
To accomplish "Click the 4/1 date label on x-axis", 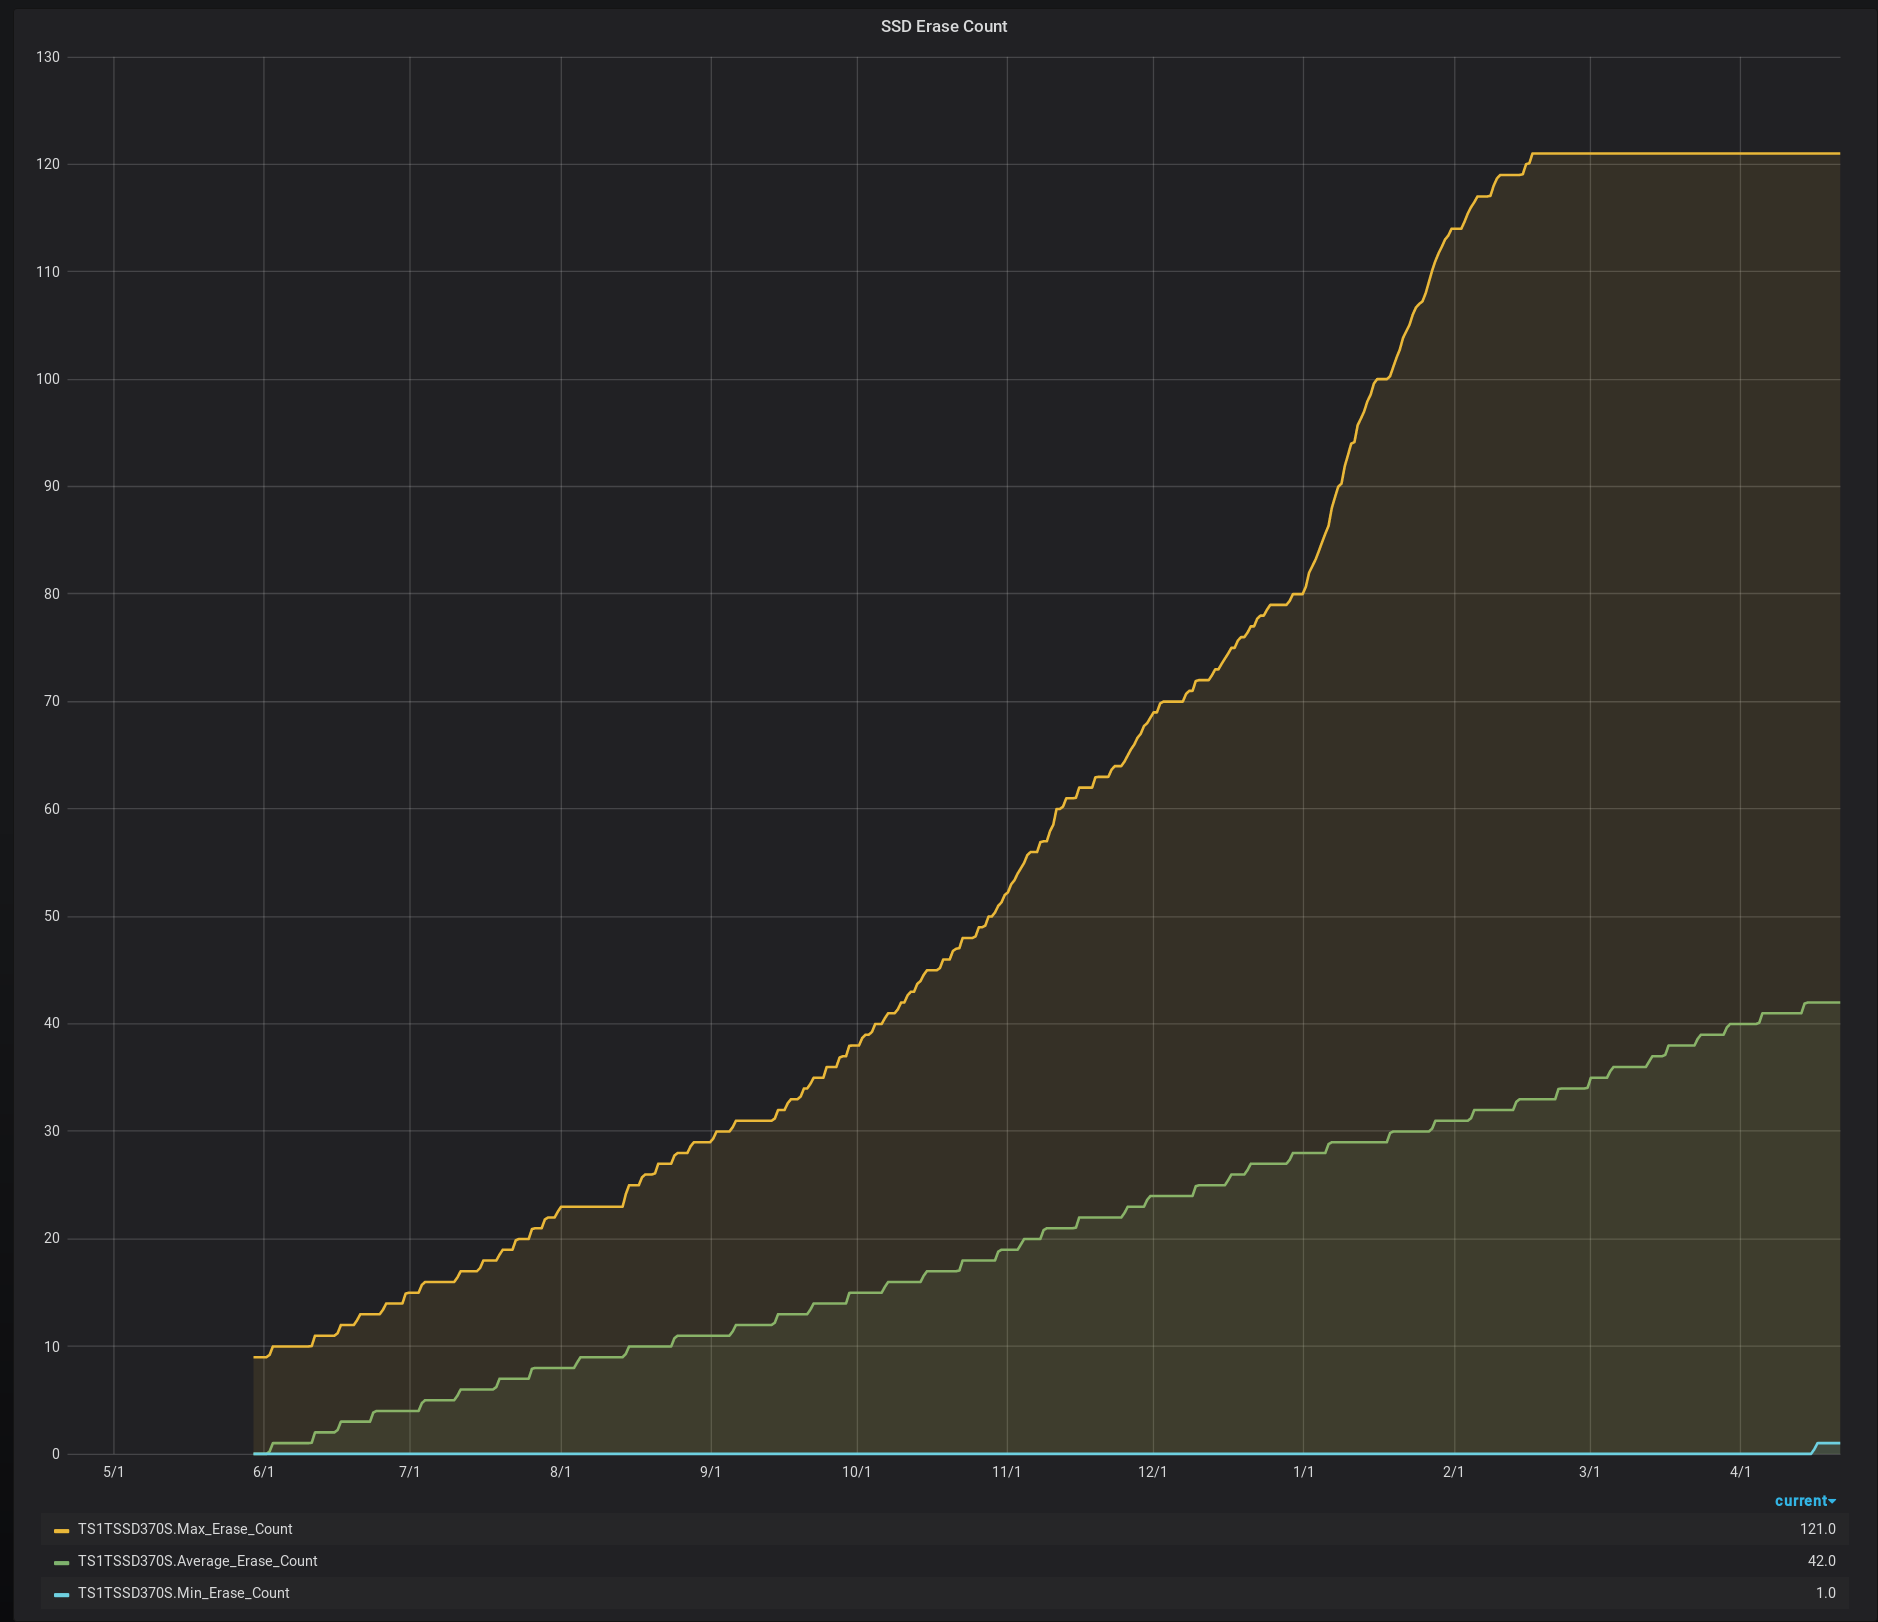I will coord(1740,1472).
